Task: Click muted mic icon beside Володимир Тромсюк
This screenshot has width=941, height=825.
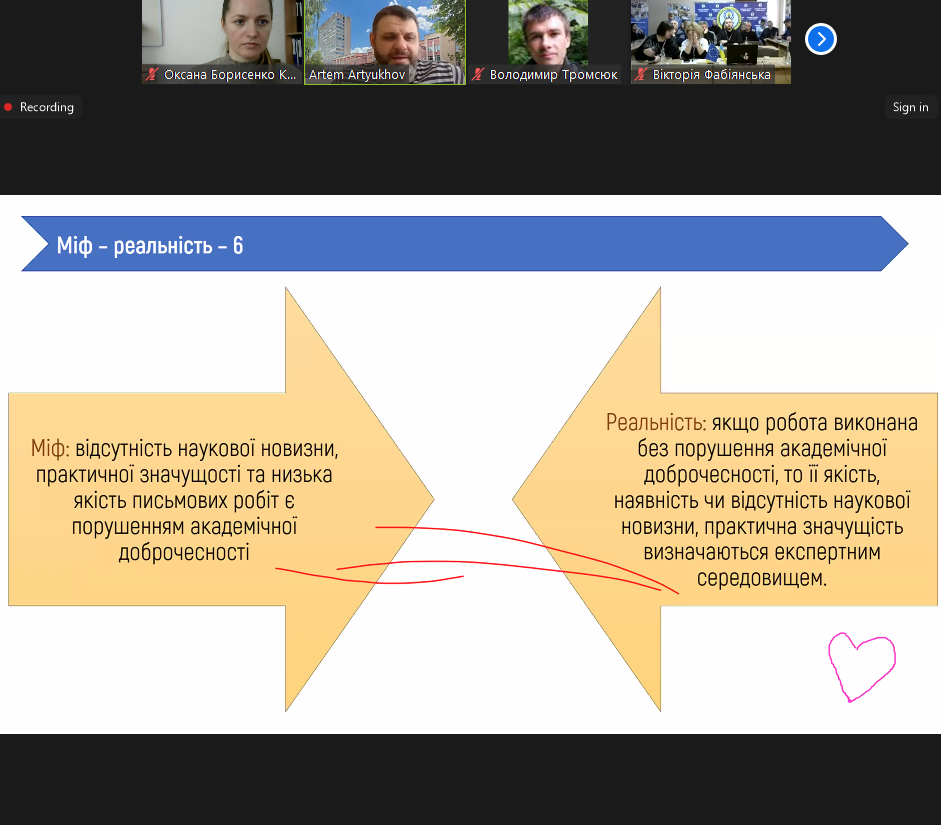Action: click(479, 75)
